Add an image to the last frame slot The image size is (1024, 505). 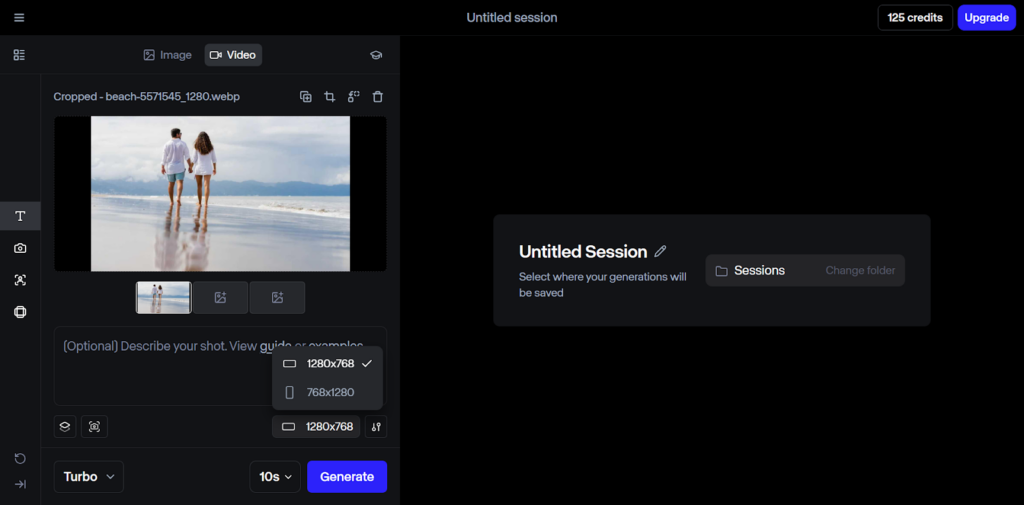pyautogui.click(x=278, y=297)
